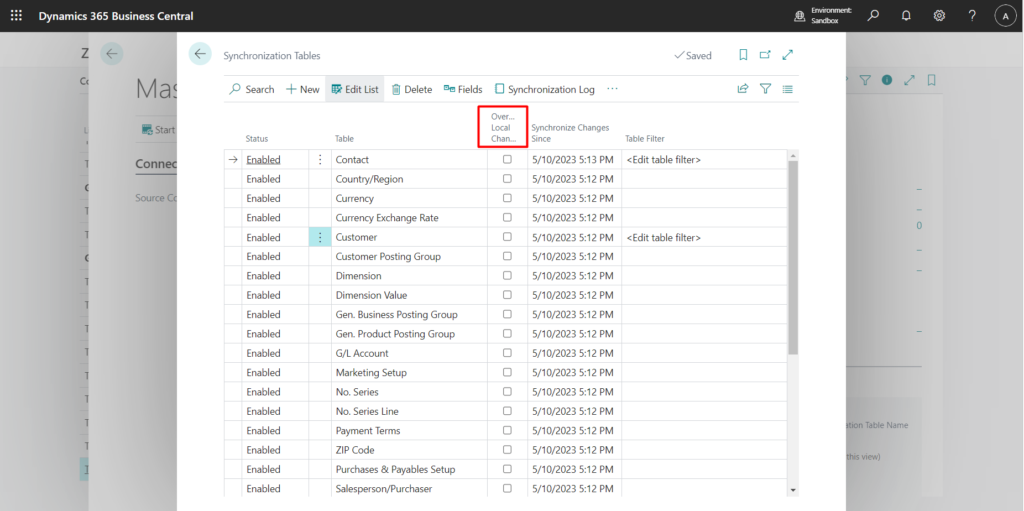This screenshot has width=1024, height=511.
Task: Click expand icon on background page
Action: point(909,80)
